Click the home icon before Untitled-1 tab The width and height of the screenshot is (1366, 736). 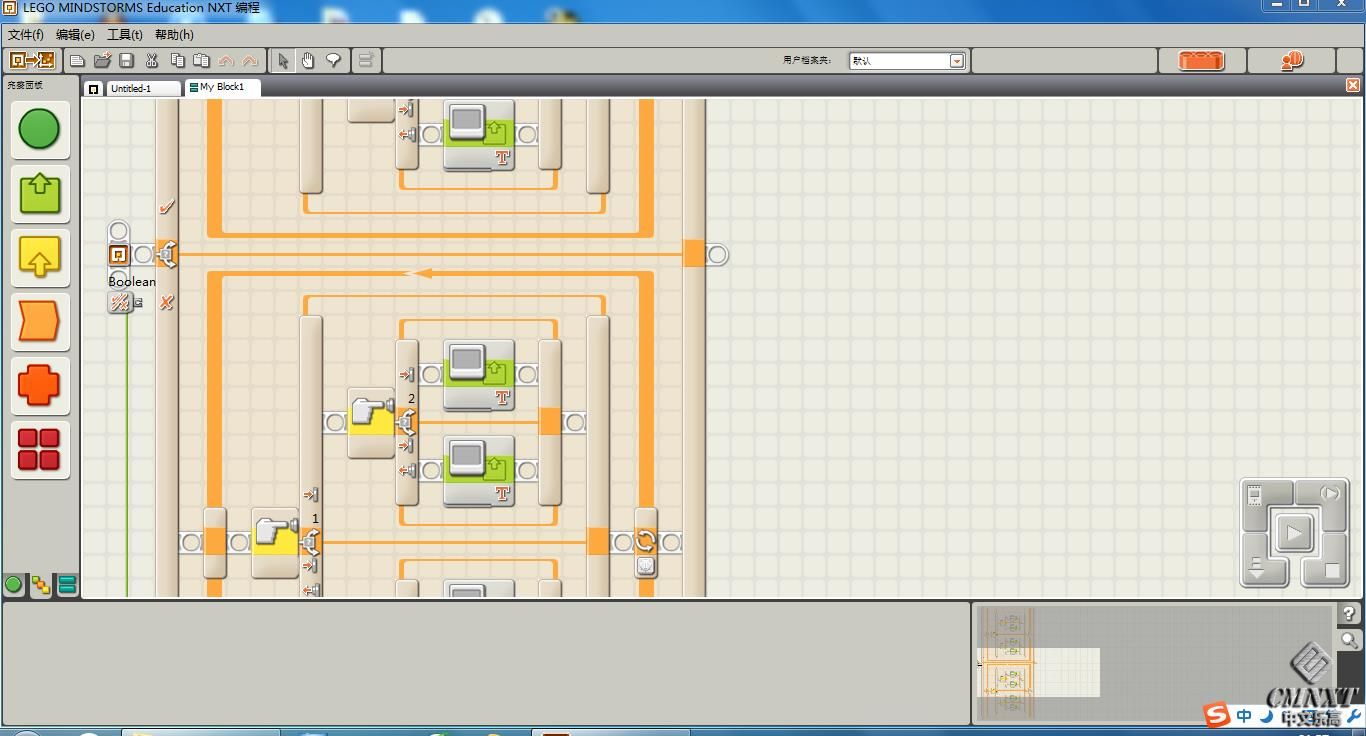93,88
